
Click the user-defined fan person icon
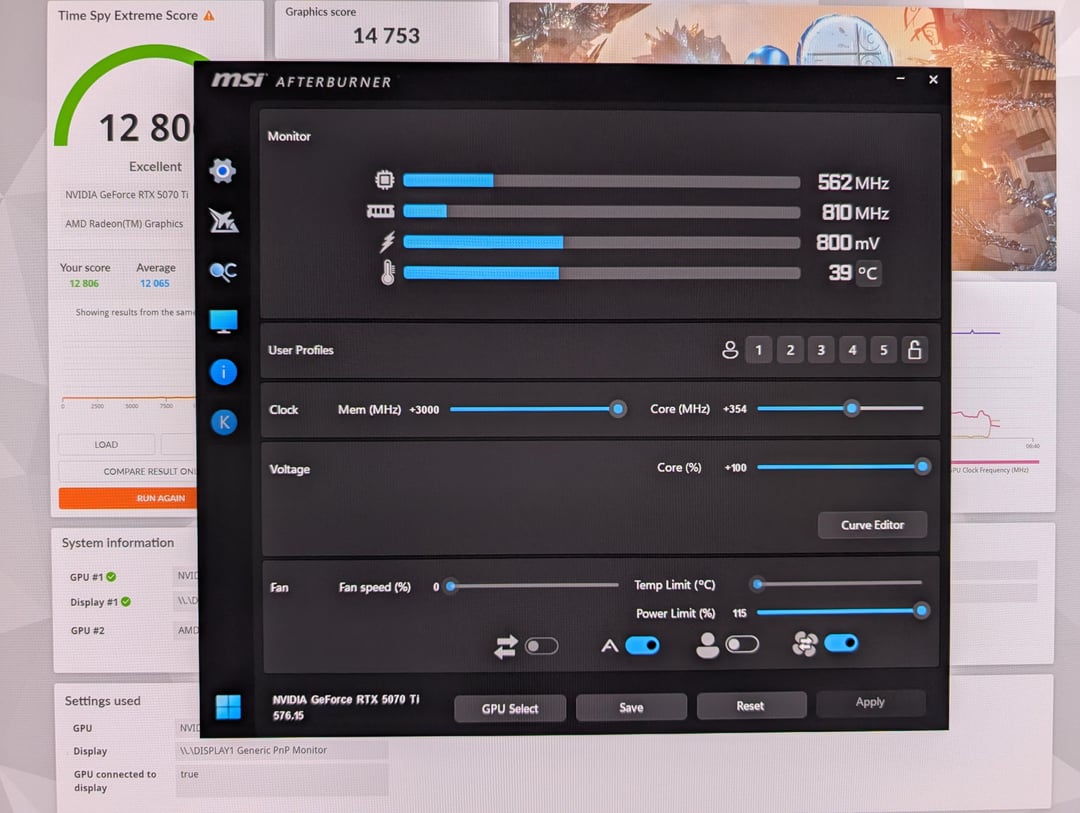[707, 646]
